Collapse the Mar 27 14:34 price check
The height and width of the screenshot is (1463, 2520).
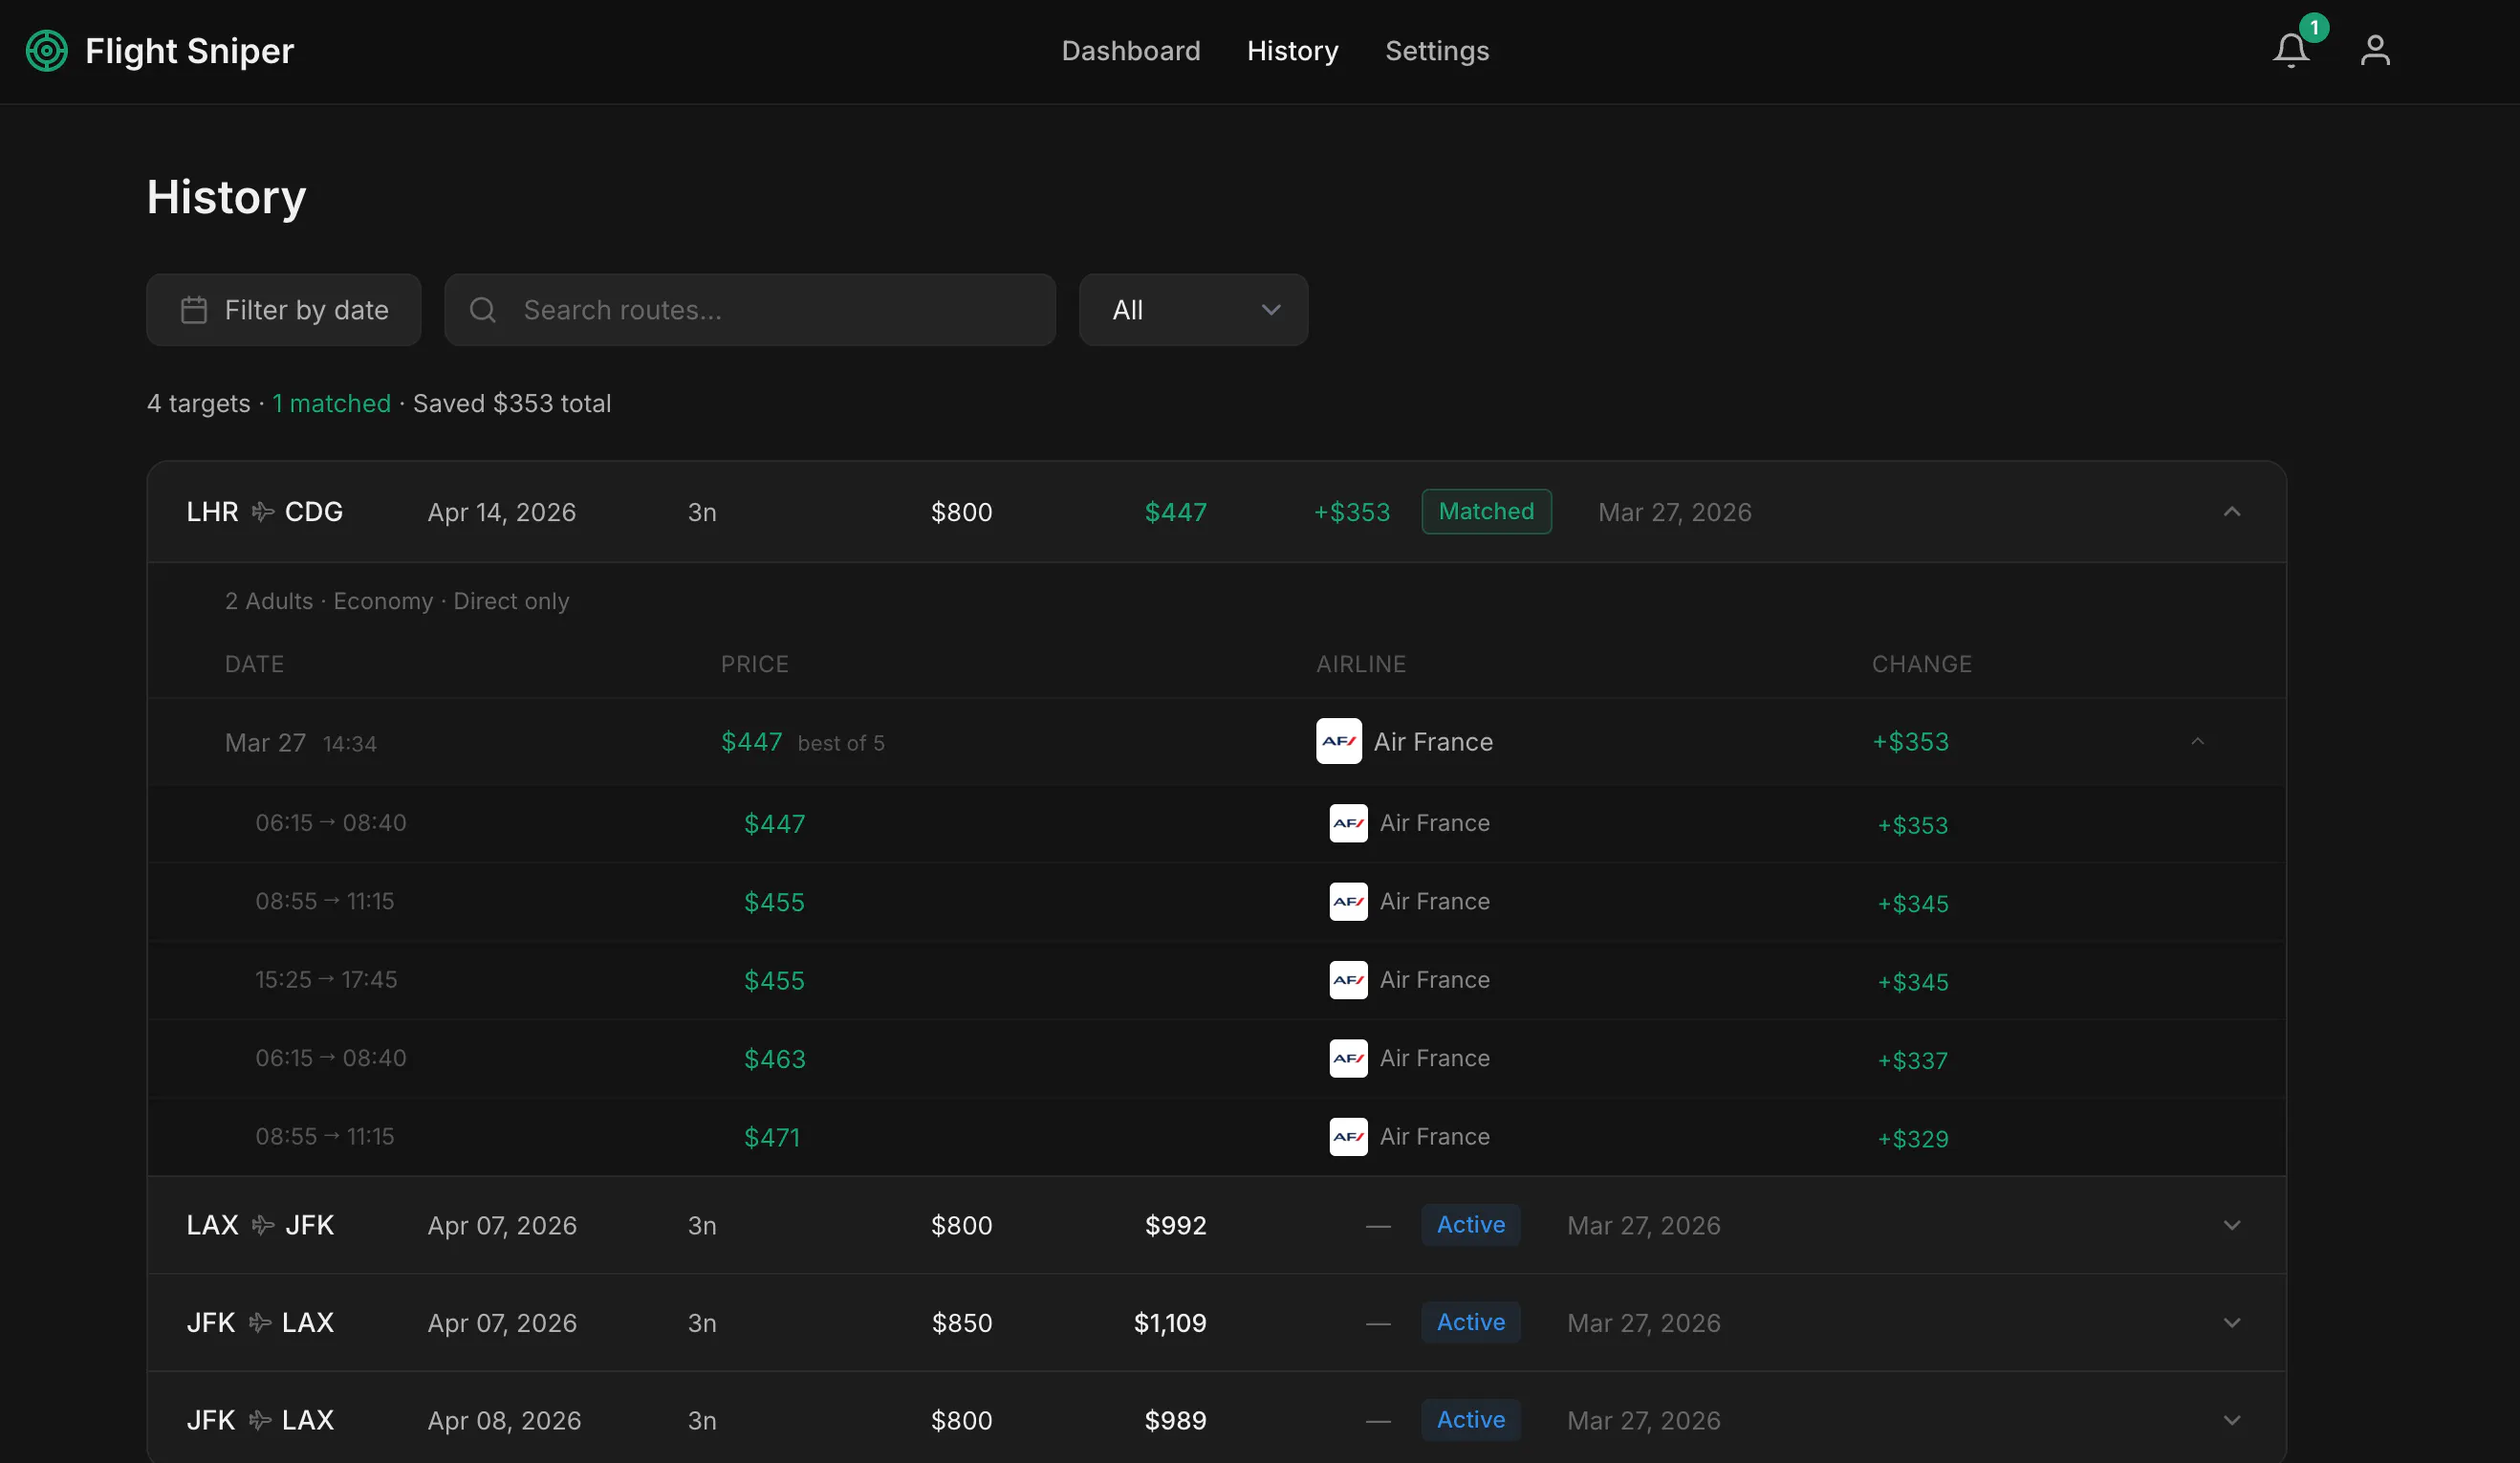pos(2197,741)
